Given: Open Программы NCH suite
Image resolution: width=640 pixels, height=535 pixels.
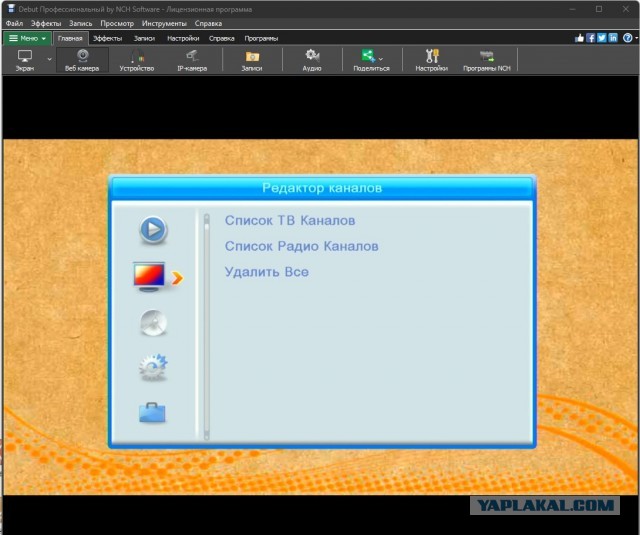Looking at the screenshot, I should click(487, 60).
